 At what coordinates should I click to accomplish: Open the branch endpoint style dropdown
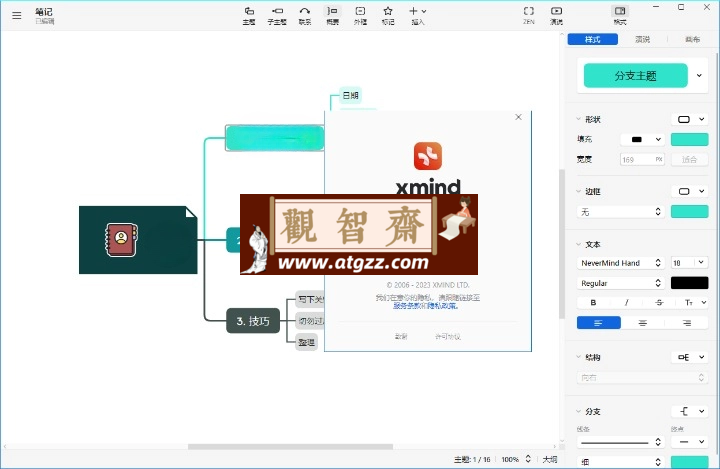[689, 442]
